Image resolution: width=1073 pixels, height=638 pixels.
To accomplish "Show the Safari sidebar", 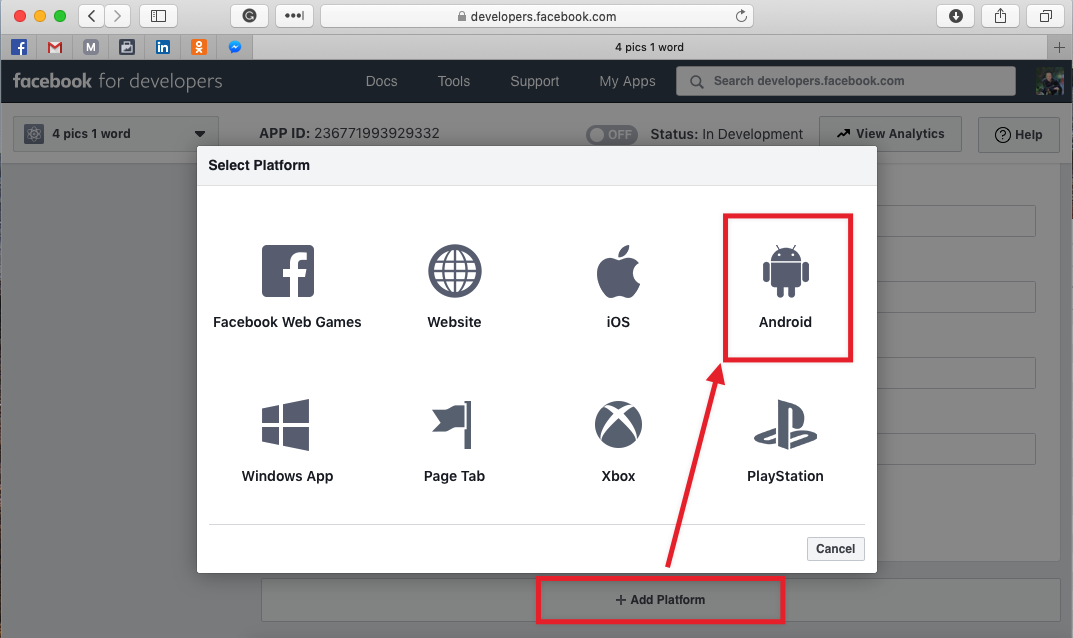I will (x=159, y=16).
